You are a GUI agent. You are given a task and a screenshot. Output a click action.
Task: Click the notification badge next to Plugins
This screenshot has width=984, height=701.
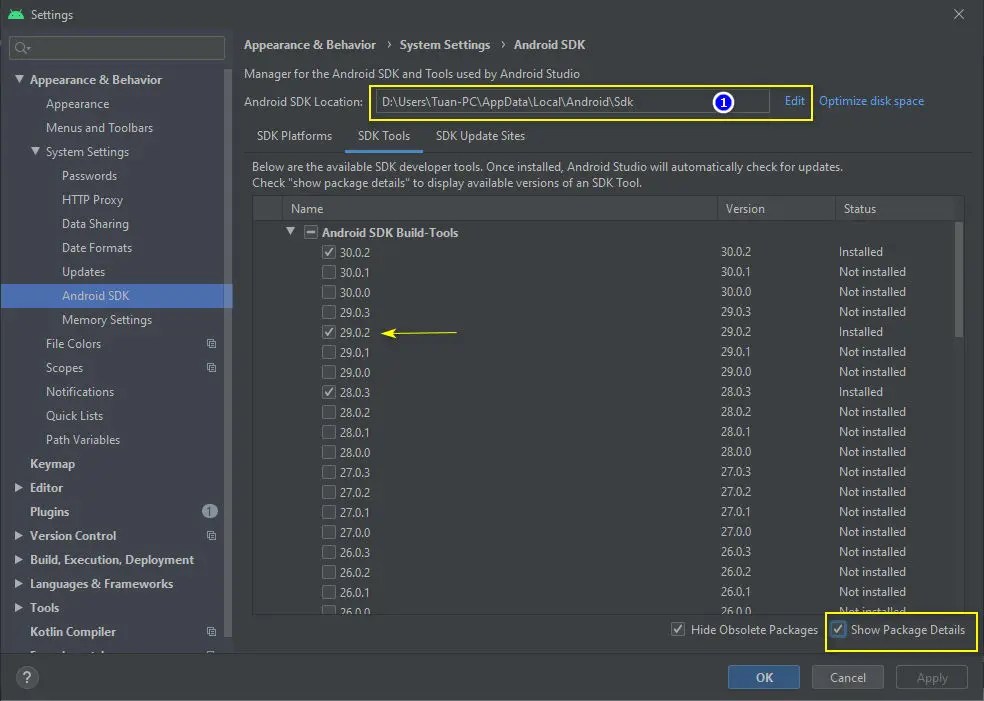coord(210,511)
